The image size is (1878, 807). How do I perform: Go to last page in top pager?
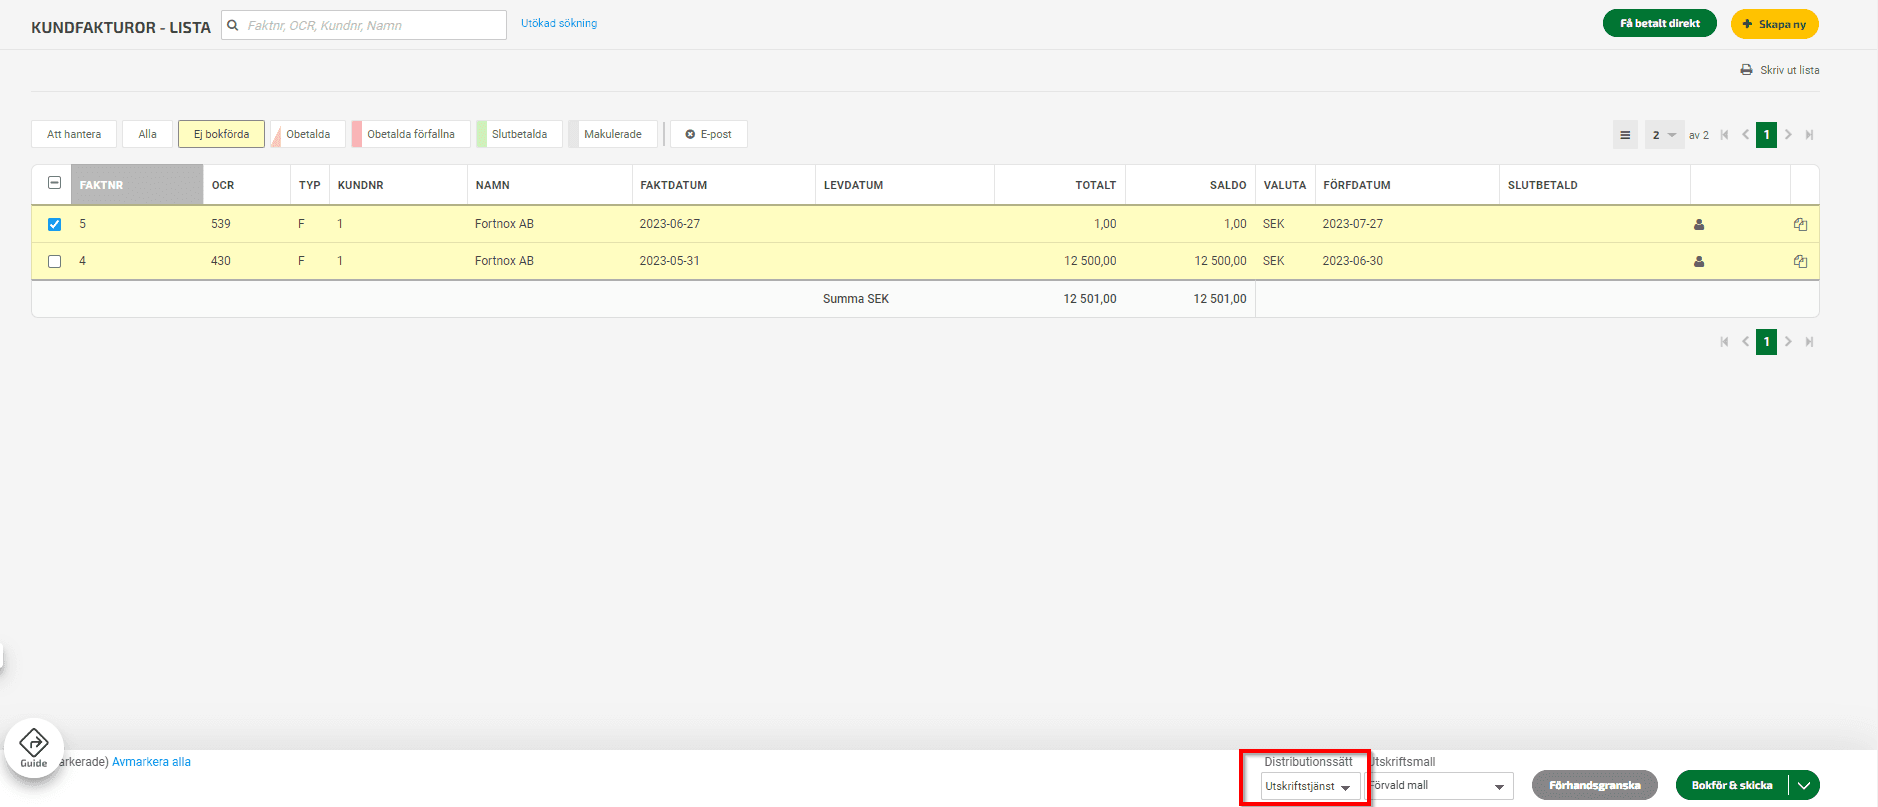coord(1809,135)
